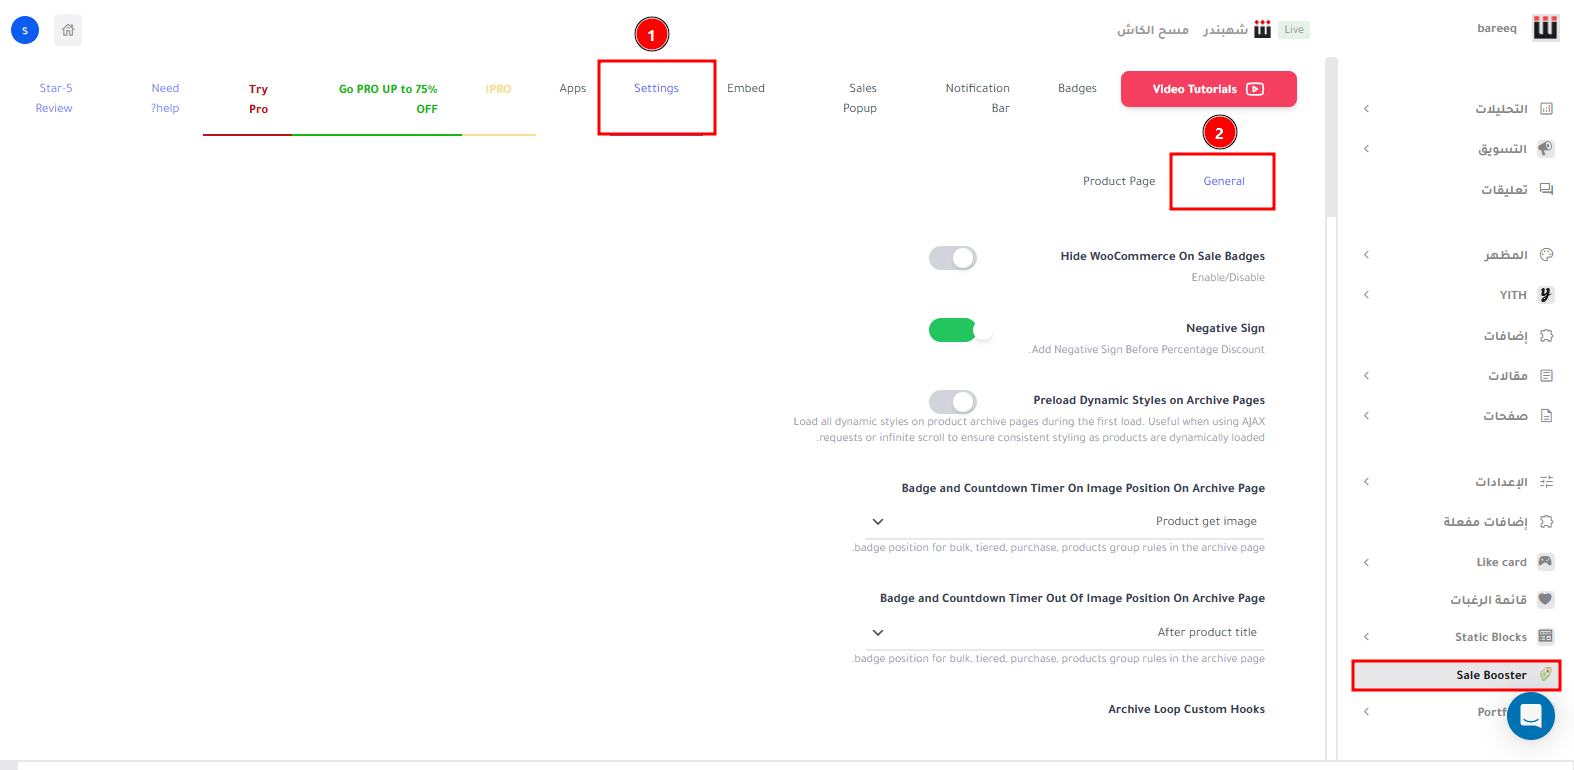Click the YITH logo icon in sidebar
This screenshot has width=1574, height=770.
pos(1546,295)
